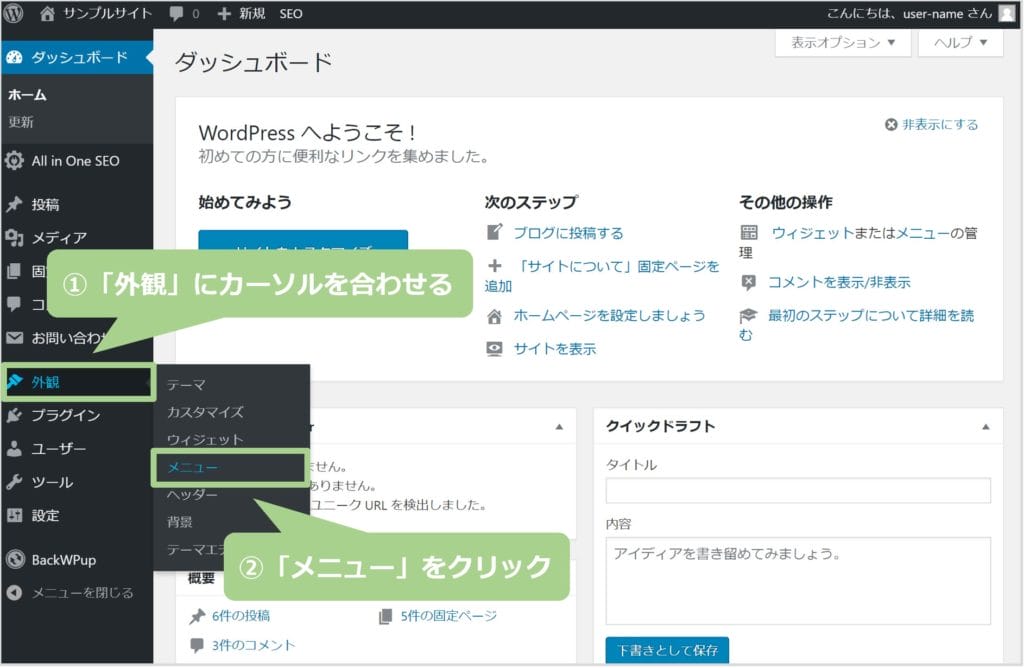This screenshot has height=668, width=1024.
Task: Expand 表示オプション dropdown
Action: pos(842,42)
